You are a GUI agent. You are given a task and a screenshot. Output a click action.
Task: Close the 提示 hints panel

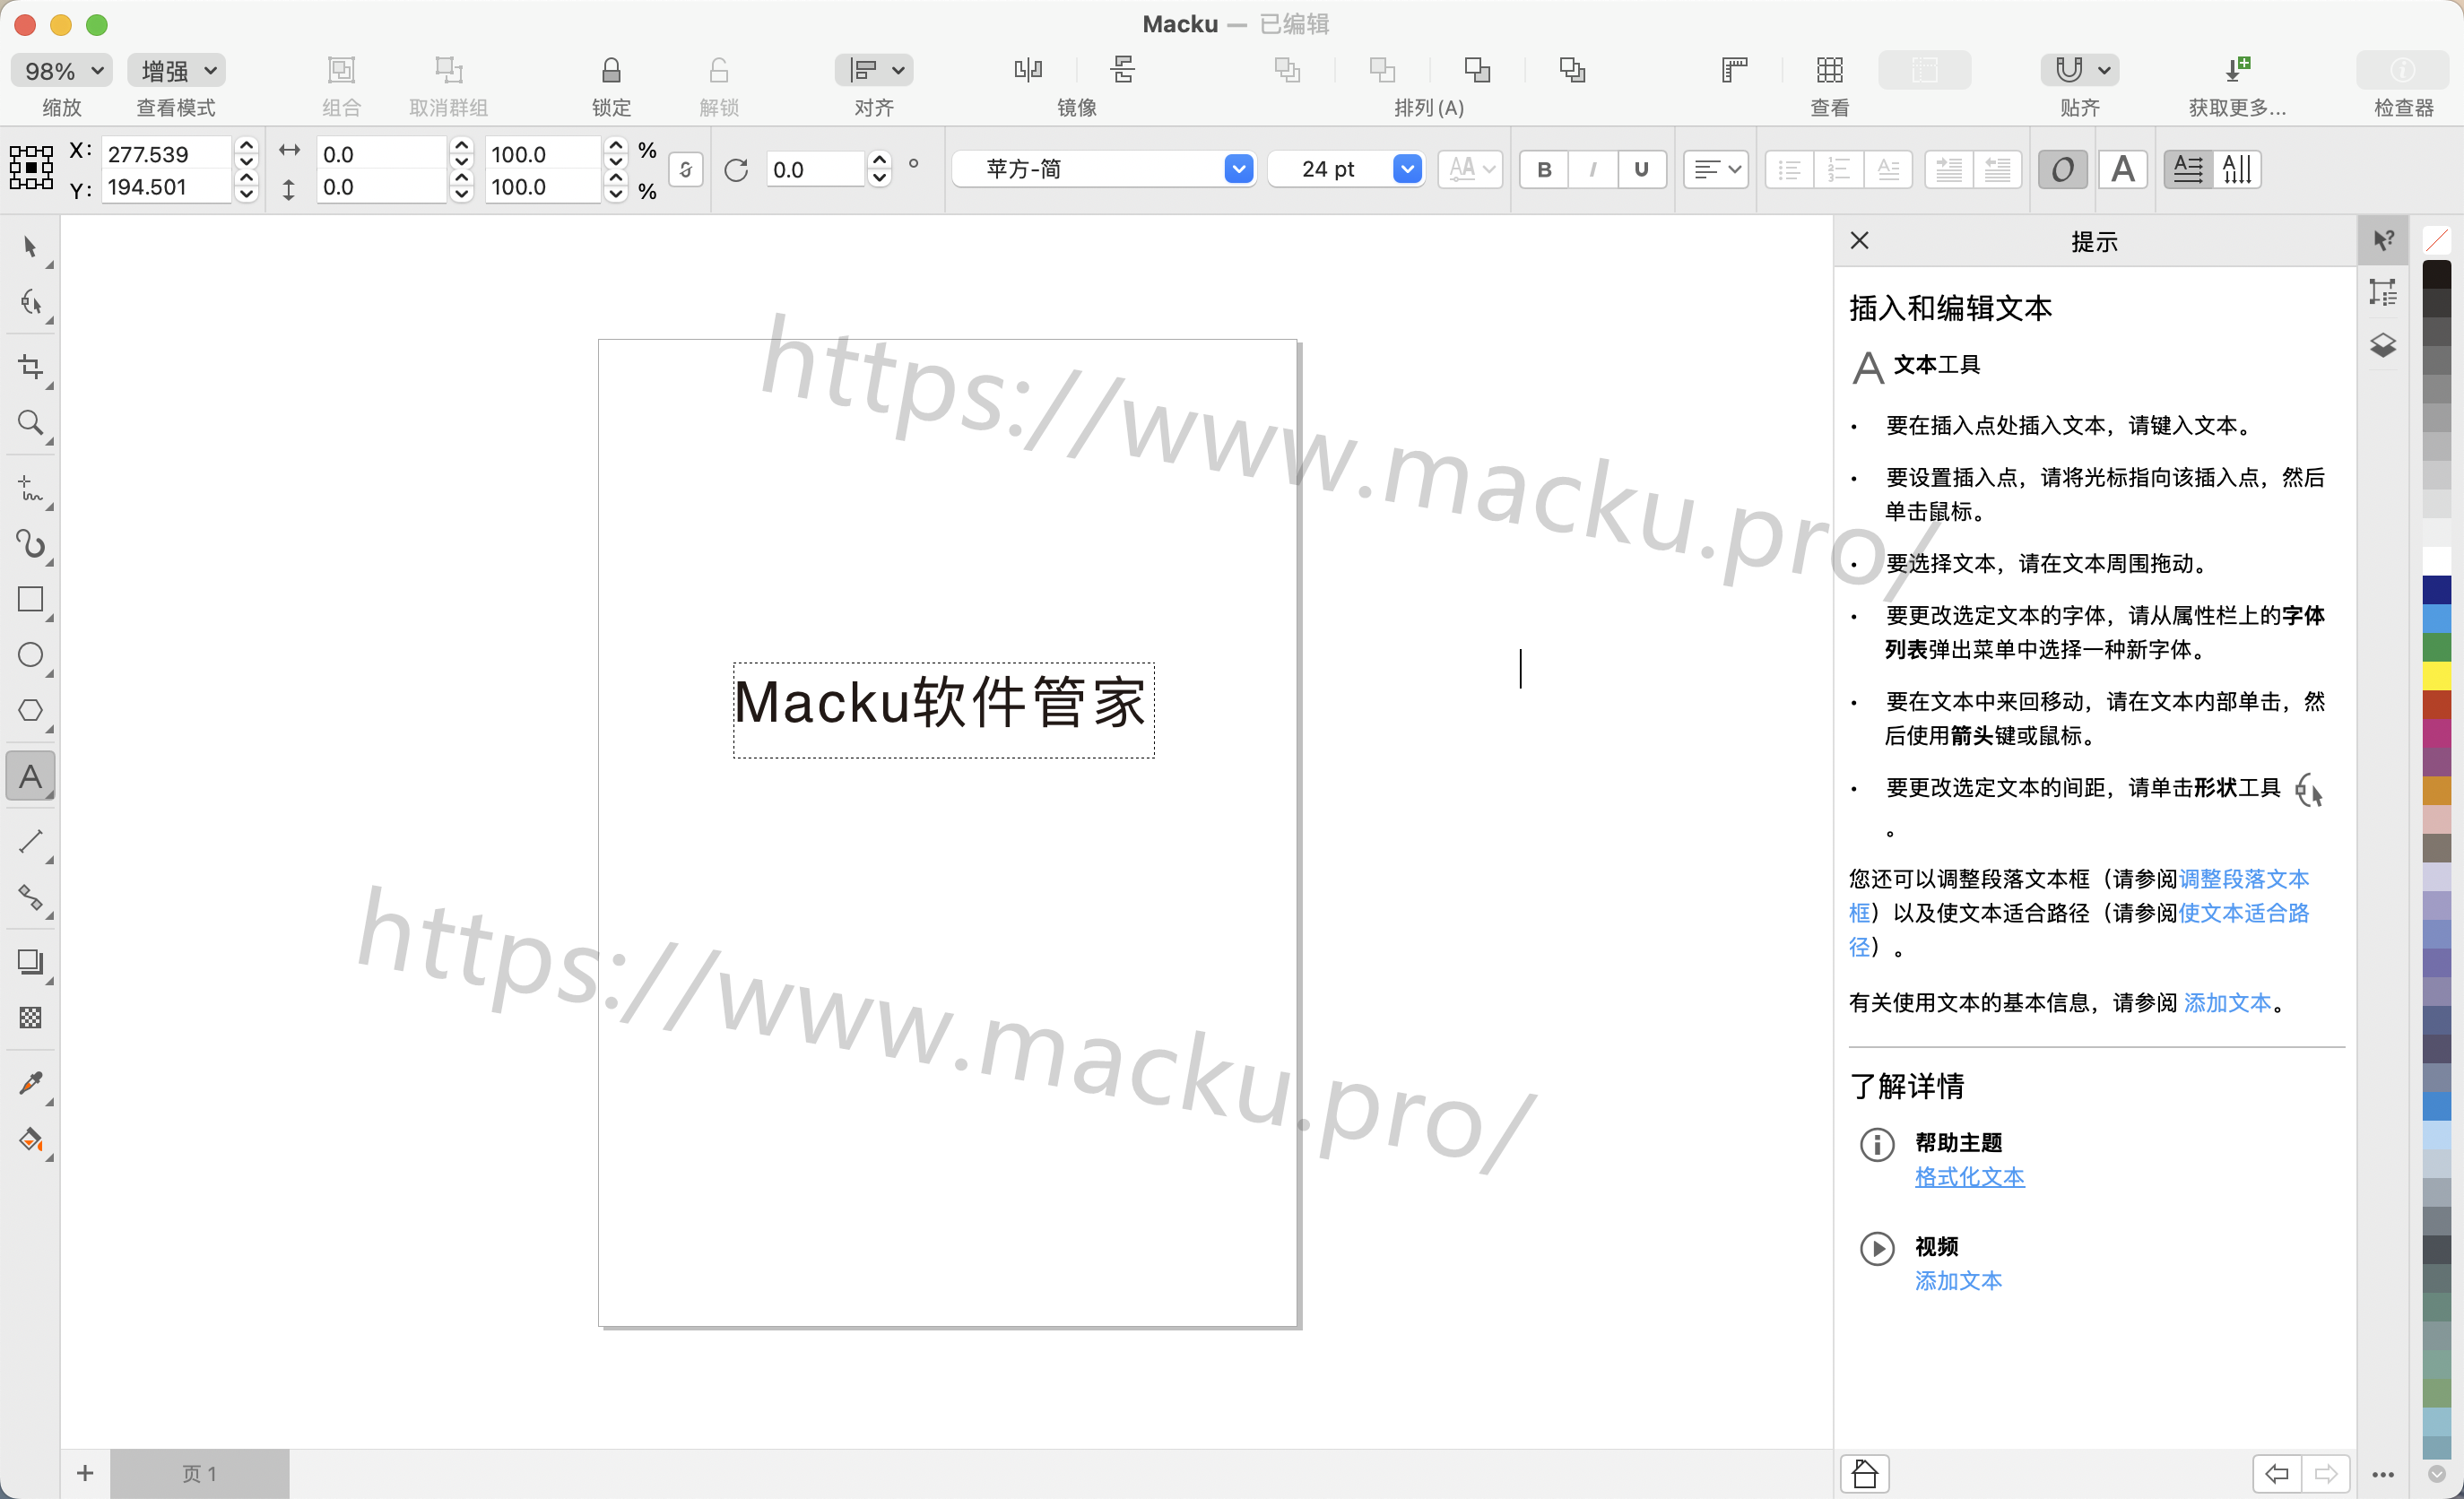pyautogui.click(x=1860, y=240)
